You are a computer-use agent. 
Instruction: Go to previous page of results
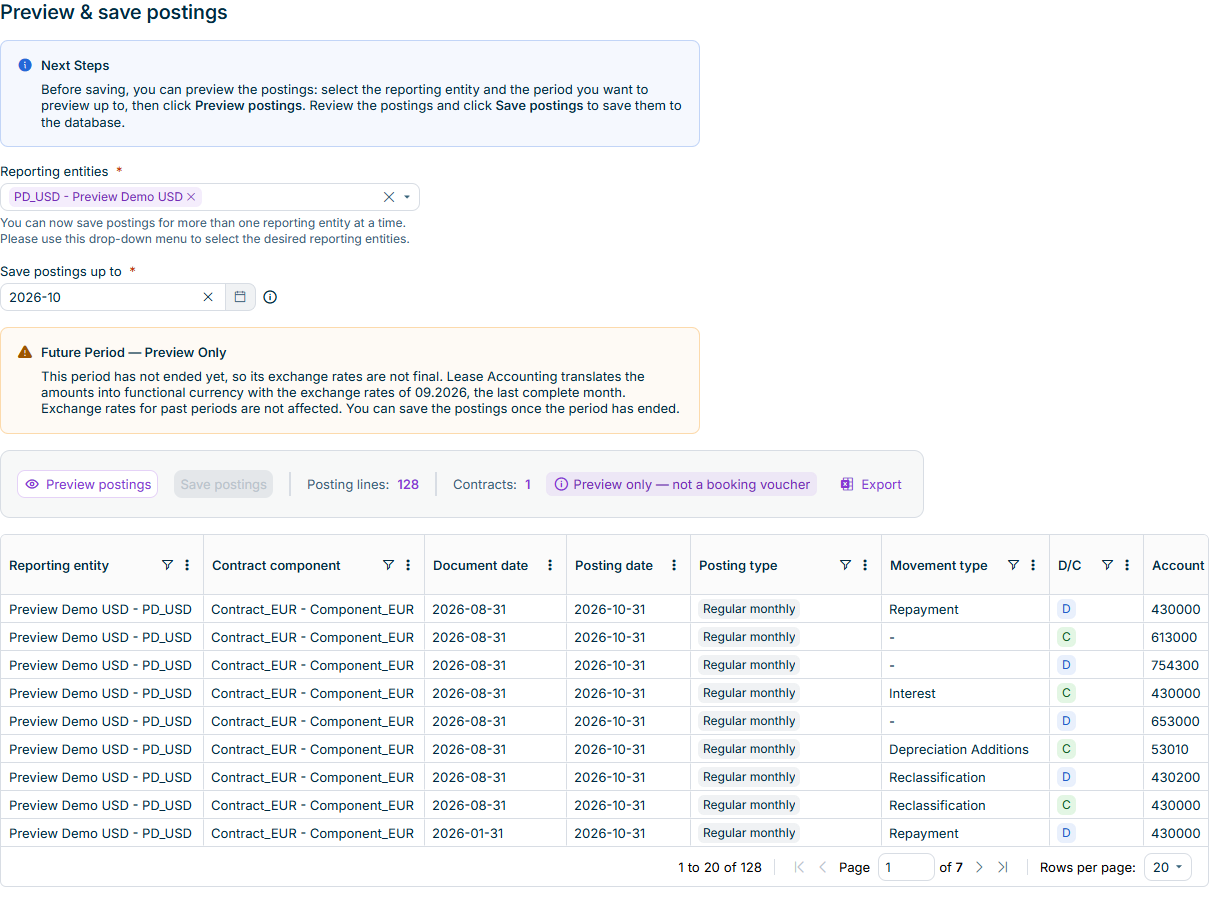[x=823, y=867]
